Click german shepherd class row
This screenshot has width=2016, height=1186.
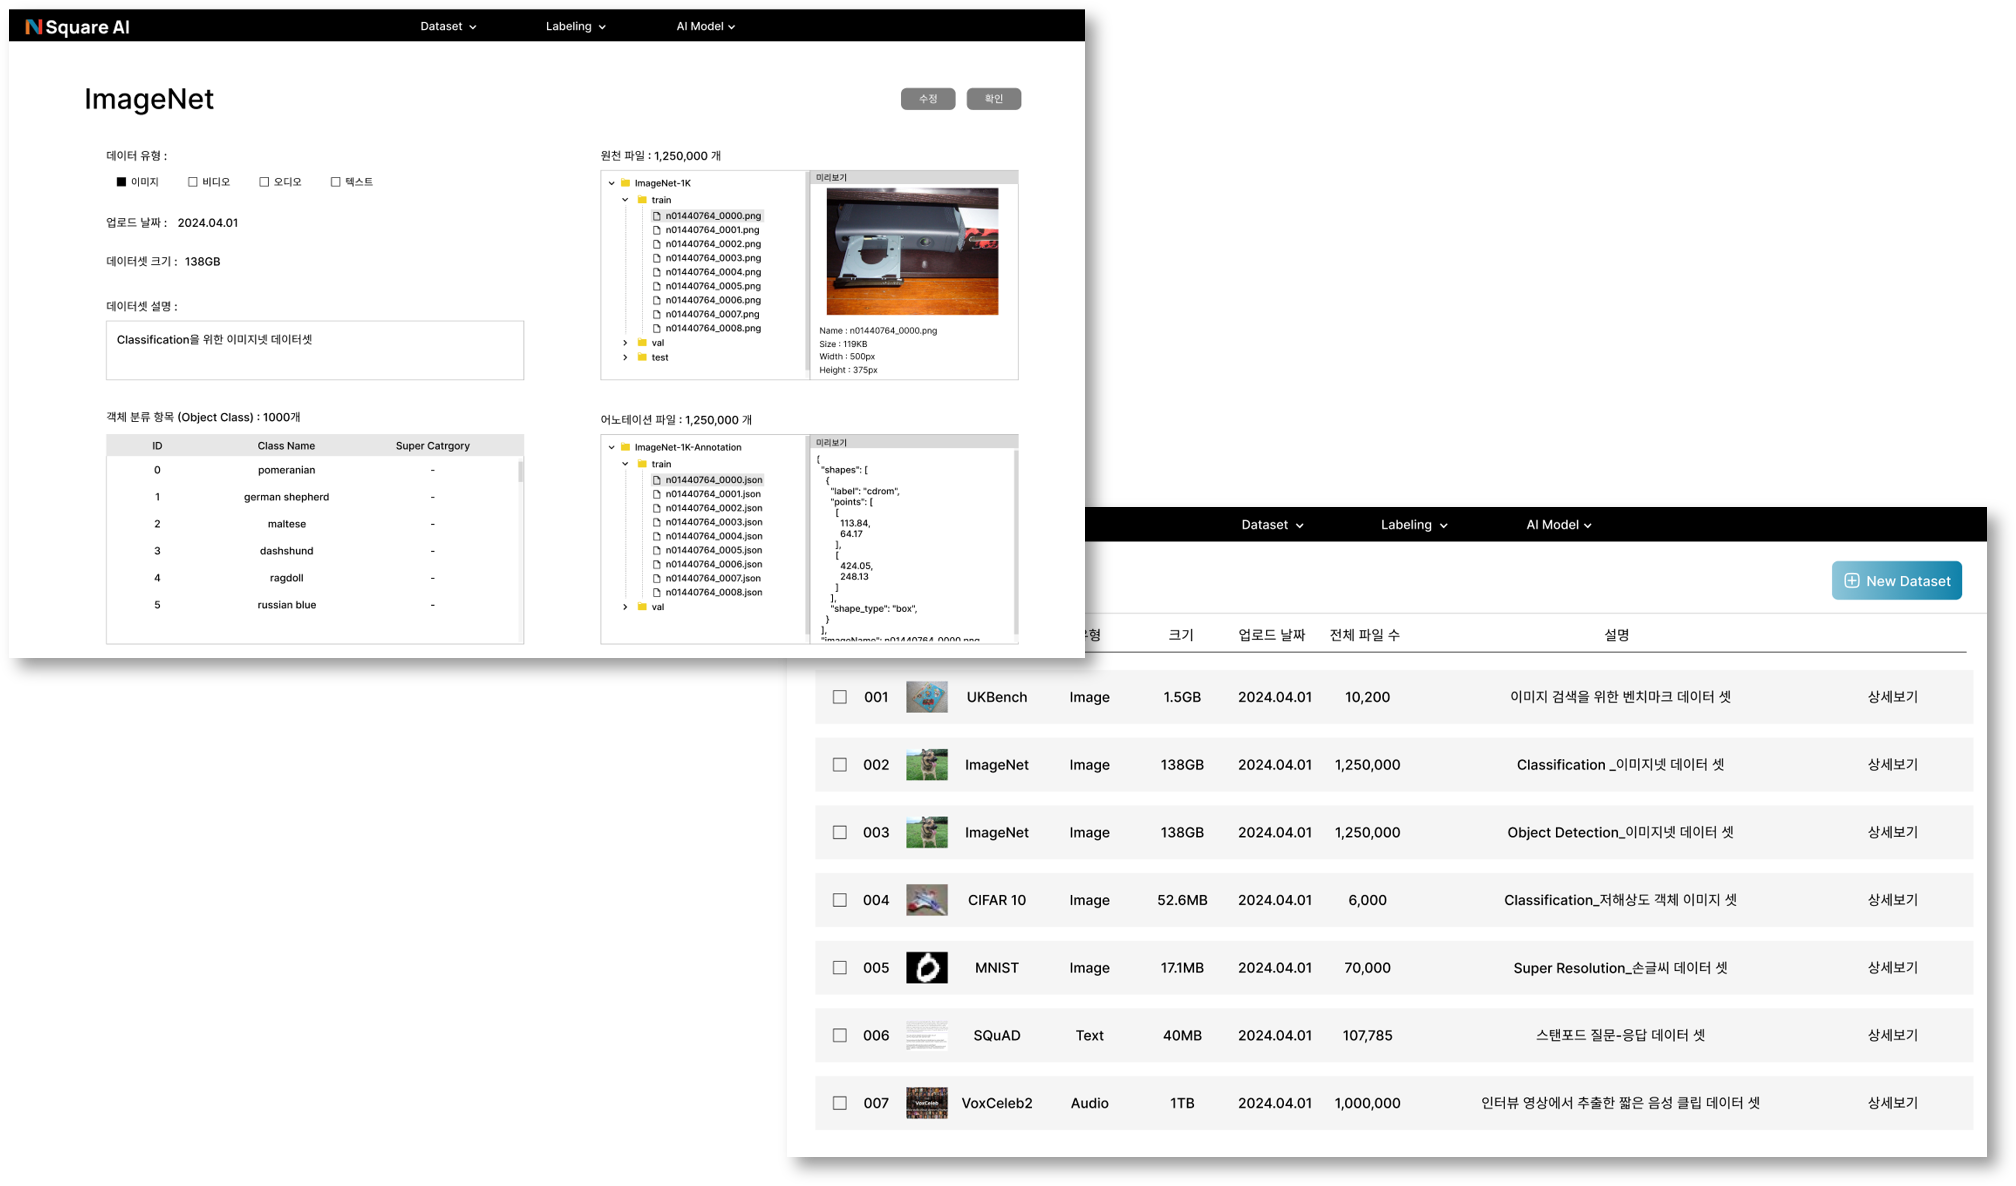pyautogui.click(x=314, y=497)
